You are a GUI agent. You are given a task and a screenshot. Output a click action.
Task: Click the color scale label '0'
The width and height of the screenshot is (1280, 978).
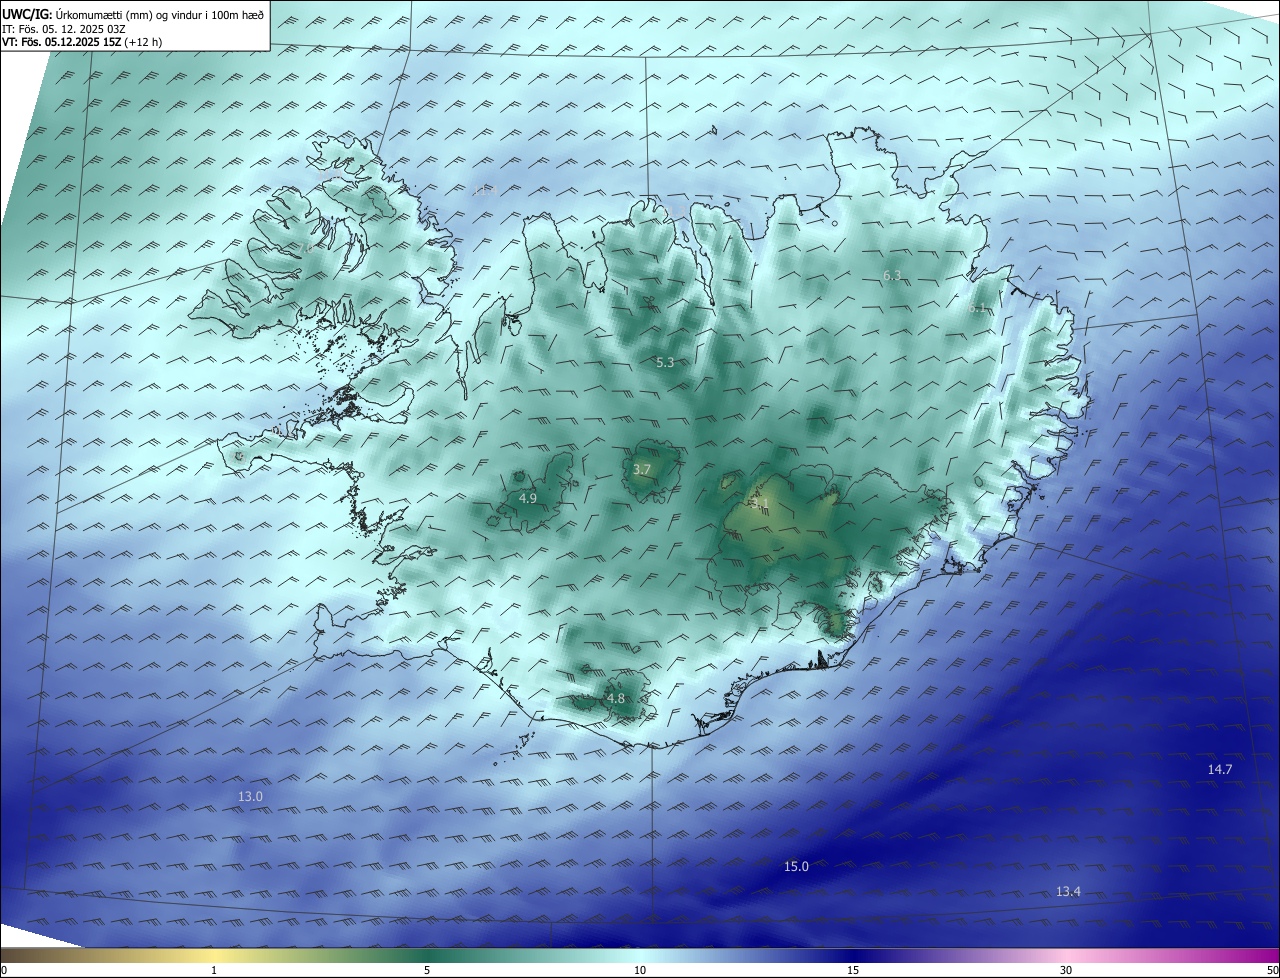(4, 970)
